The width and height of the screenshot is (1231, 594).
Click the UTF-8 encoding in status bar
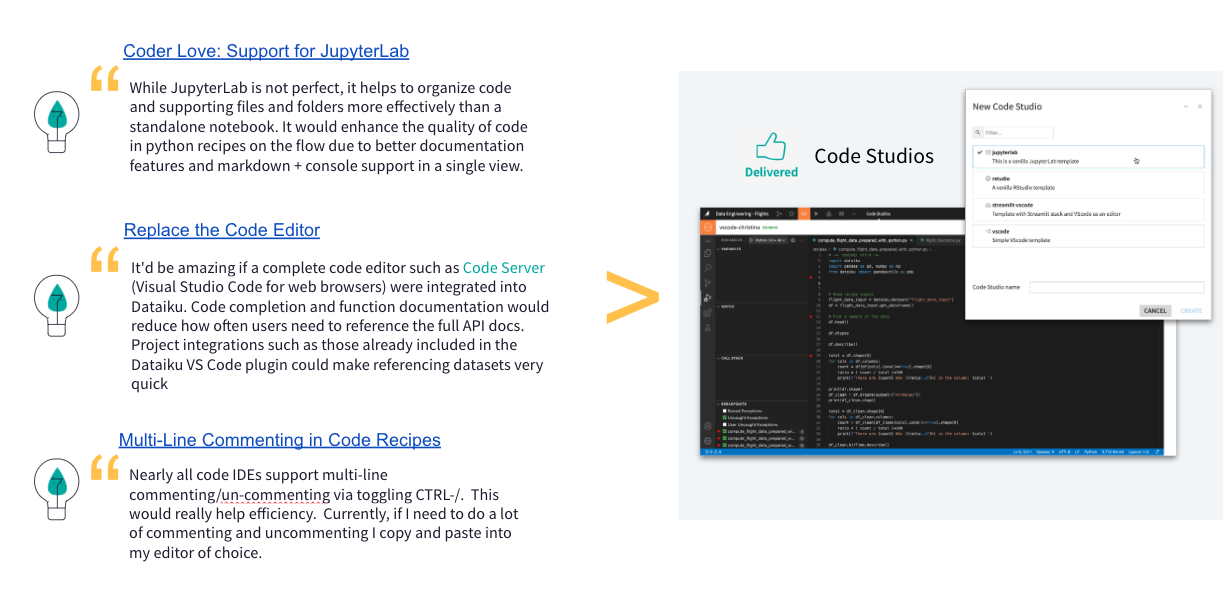(1064, 452)
